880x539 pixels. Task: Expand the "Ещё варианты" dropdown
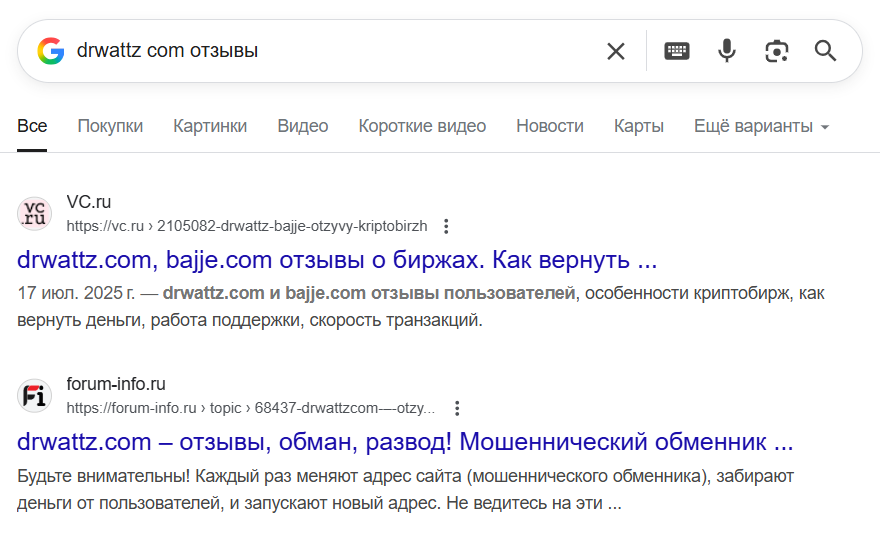click(x=762, y=126)
